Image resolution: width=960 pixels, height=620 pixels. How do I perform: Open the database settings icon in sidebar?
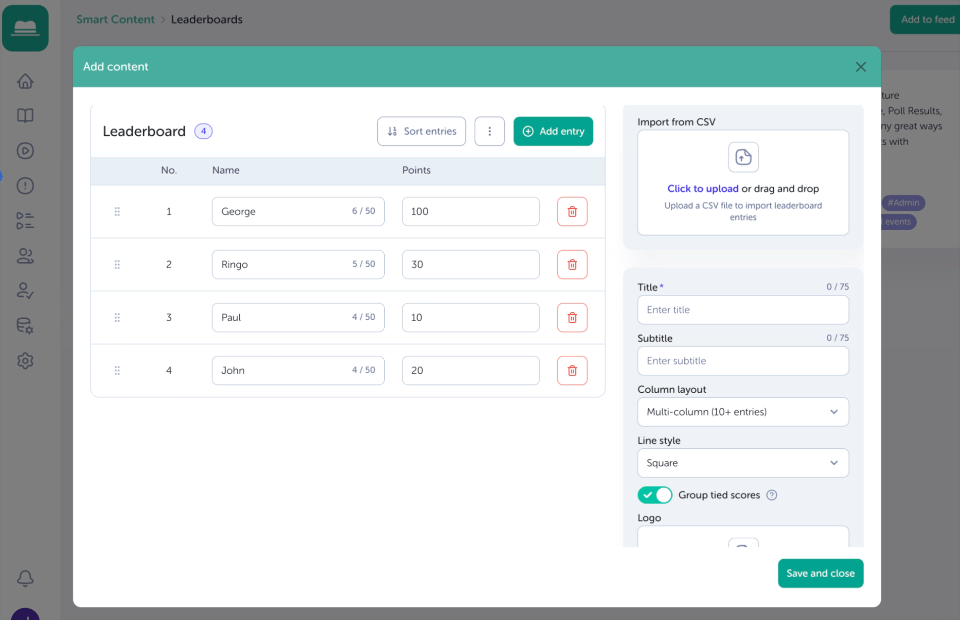point(25,326)
